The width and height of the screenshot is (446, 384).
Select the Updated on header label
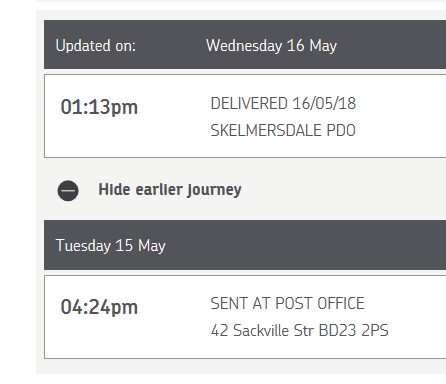tap(96, 46)
